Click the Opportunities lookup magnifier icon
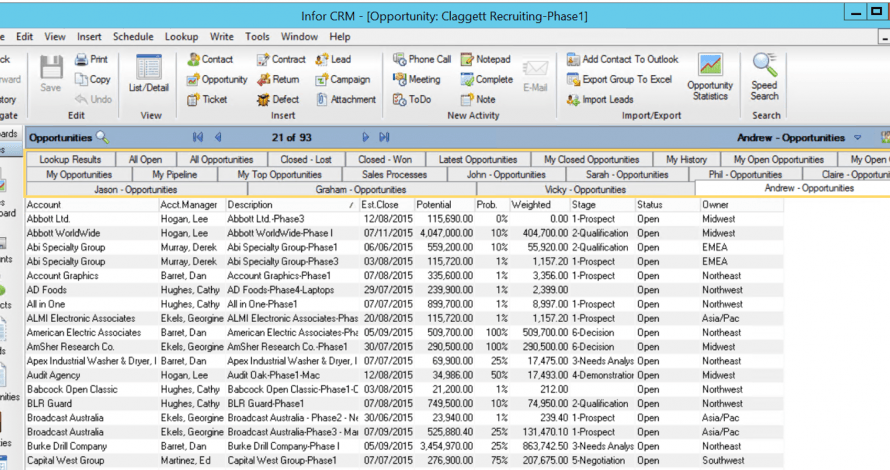 (x=103, y=137)
